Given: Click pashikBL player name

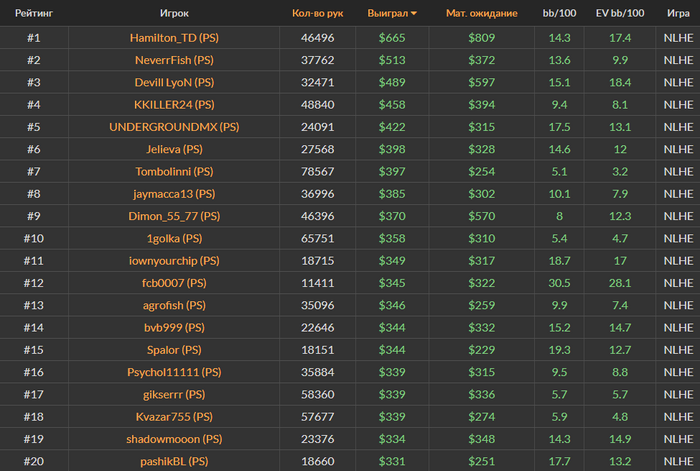Looking at the screenshot, I should click(163, 460).
